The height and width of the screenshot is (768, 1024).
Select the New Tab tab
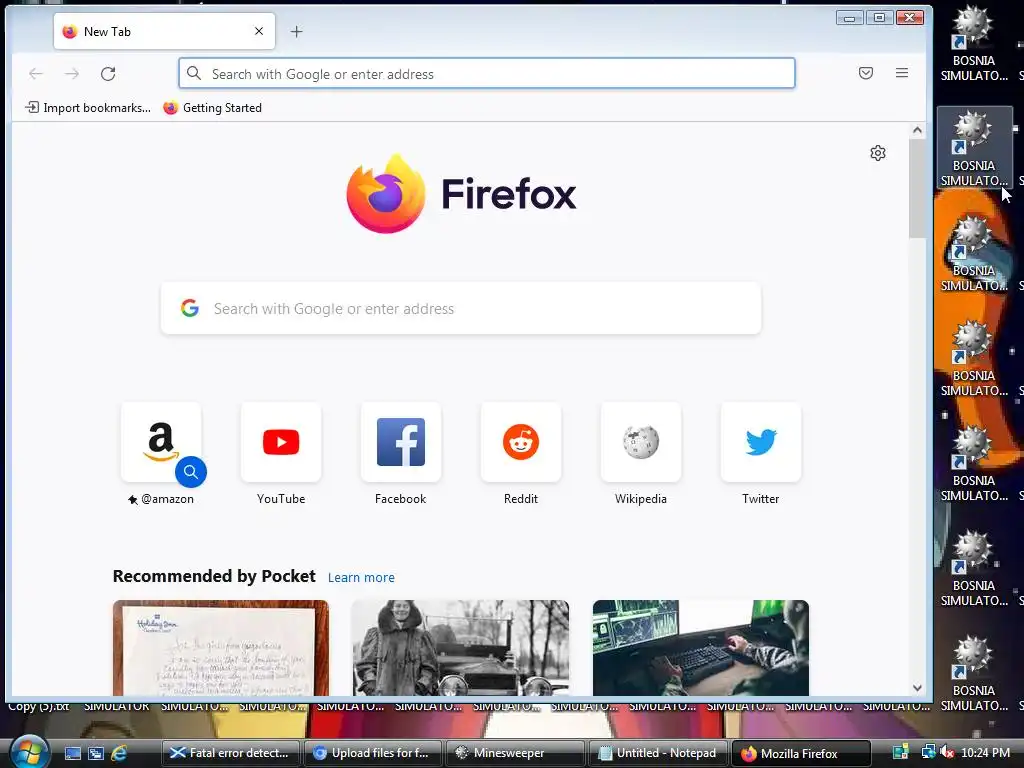165,31
